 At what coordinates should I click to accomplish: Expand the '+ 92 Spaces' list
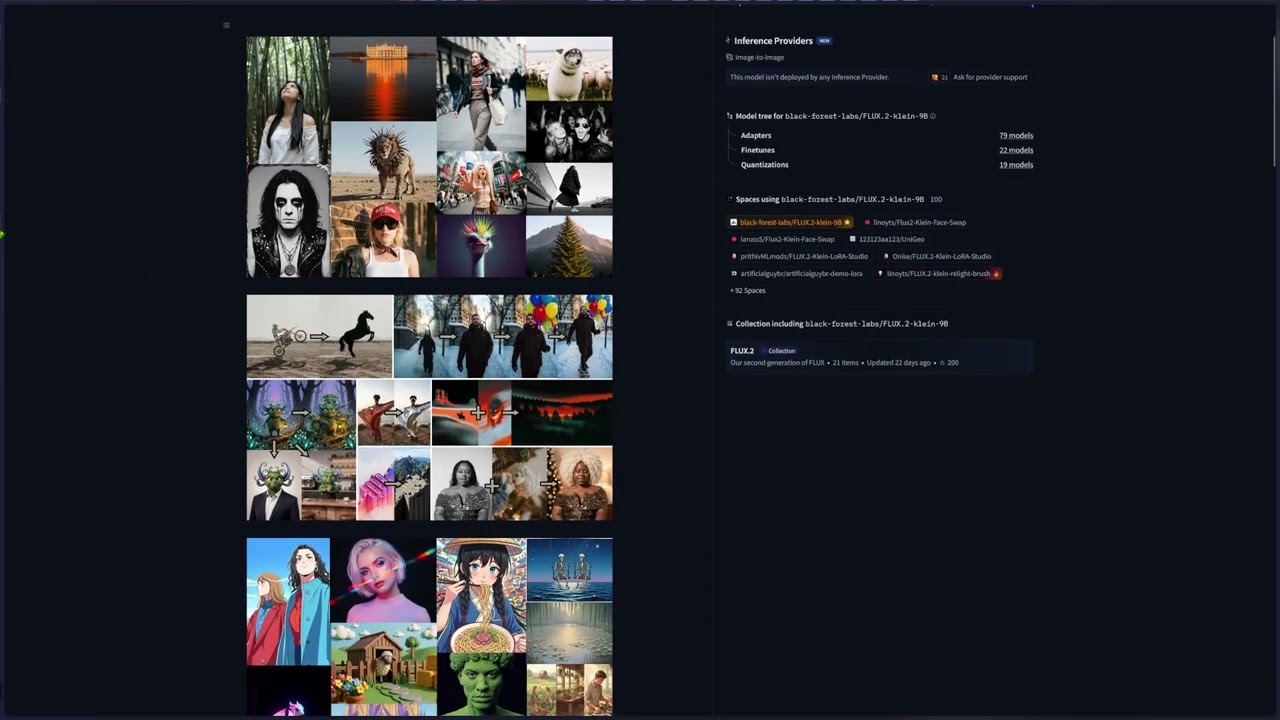pos(748,290)
